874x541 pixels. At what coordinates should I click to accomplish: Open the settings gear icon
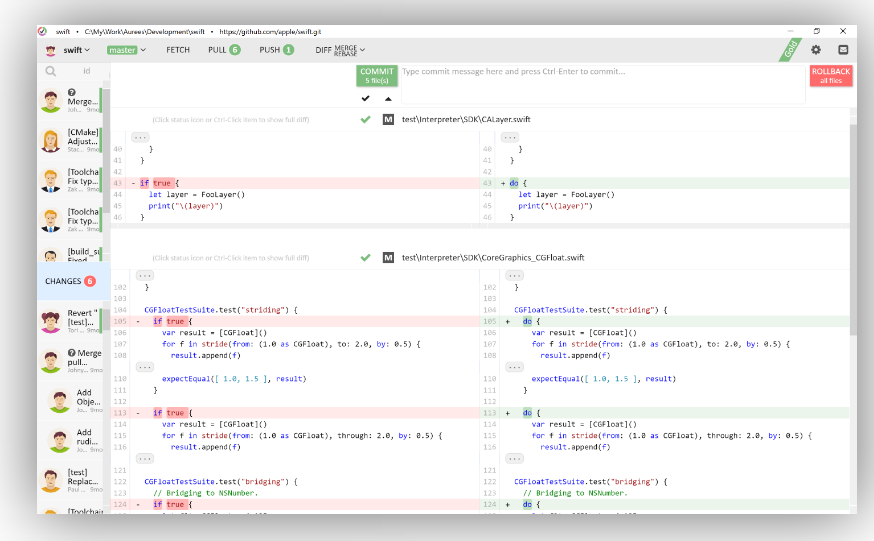click(816, 50)
